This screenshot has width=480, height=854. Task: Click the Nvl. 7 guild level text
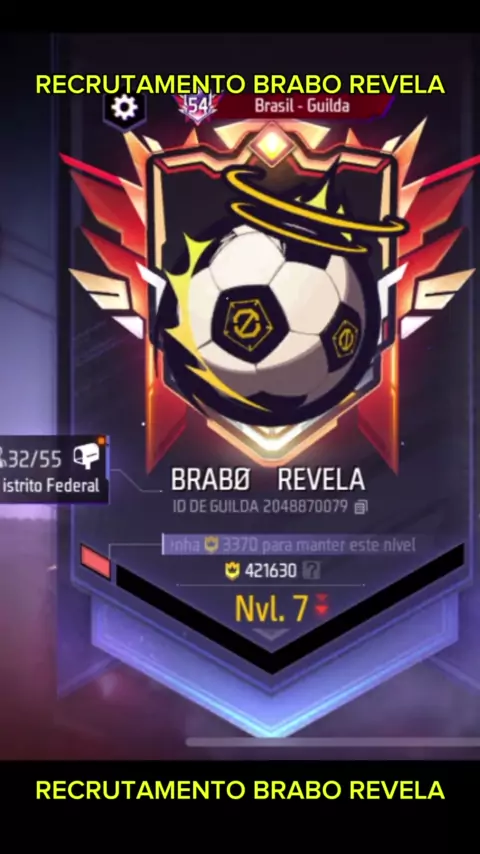coord(271,608)
